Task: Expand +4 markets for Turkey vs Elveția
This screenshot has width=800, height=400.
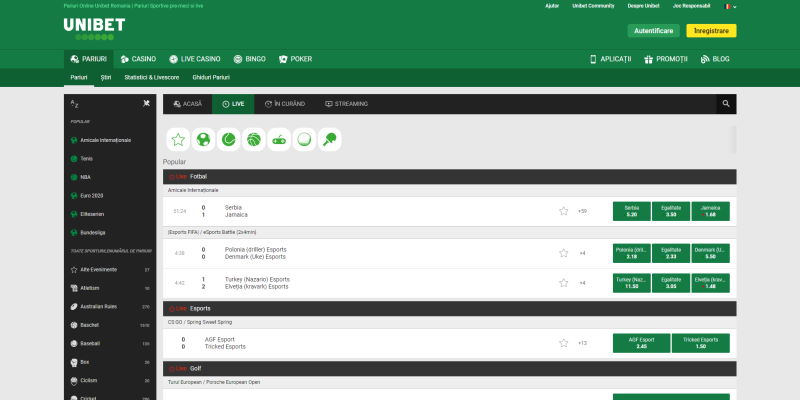Action: (582, 283)
